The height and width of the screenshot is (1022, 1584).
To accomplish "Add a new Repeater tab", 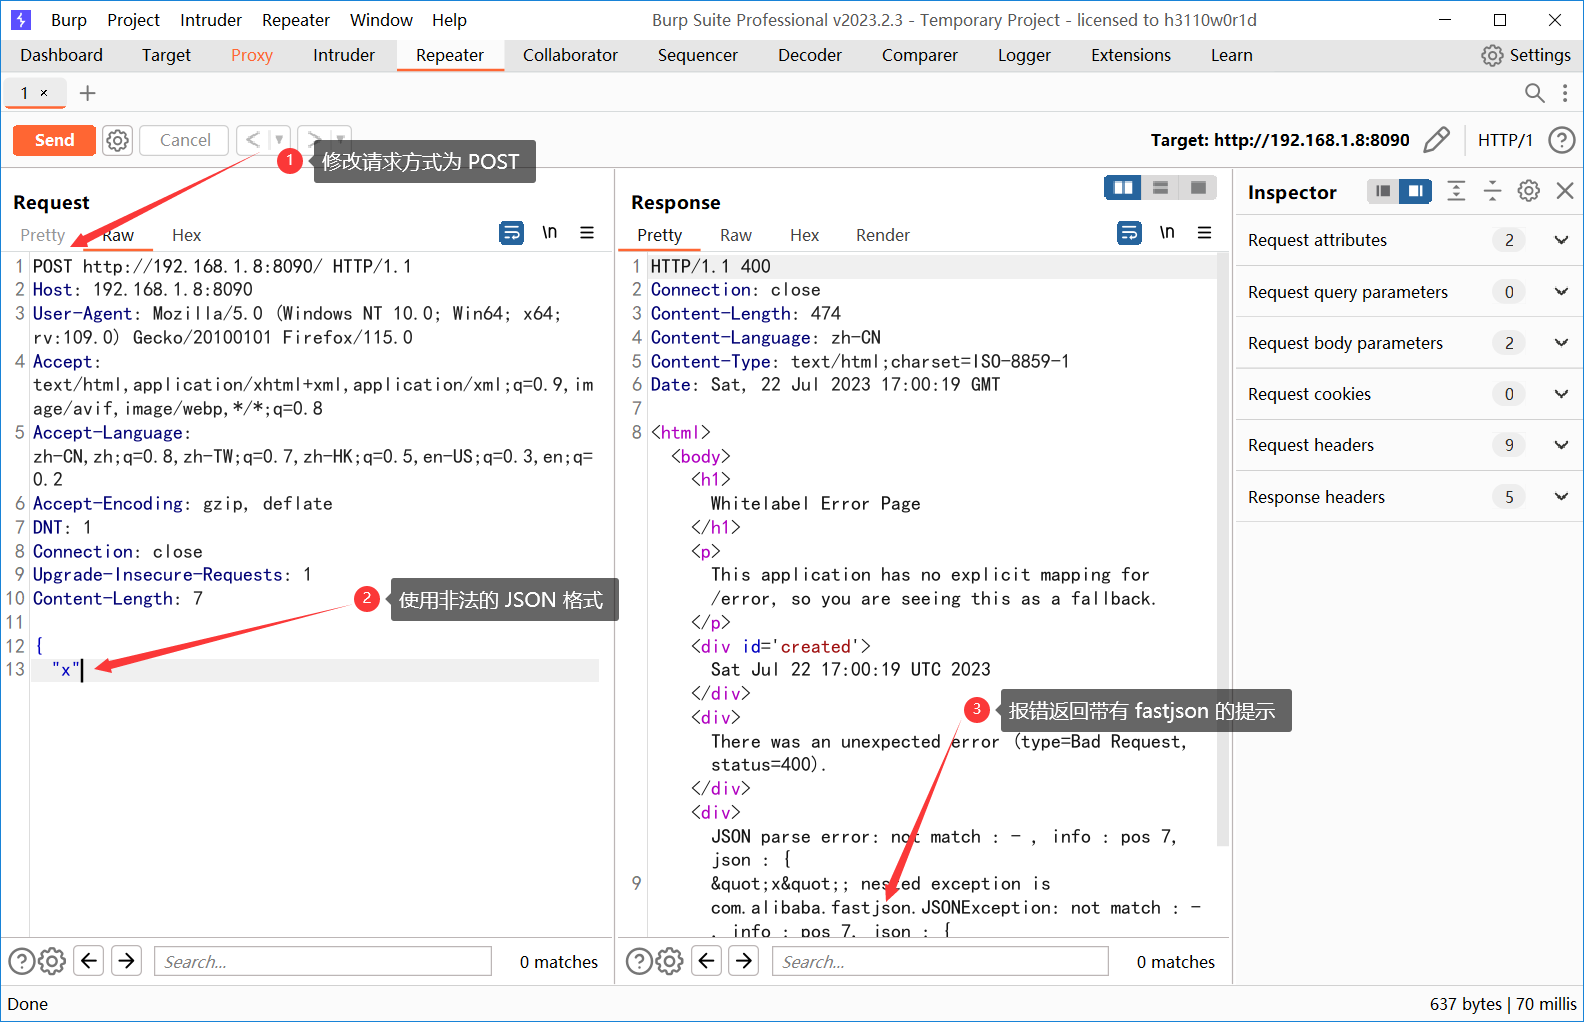I will [x=88, y=93].
